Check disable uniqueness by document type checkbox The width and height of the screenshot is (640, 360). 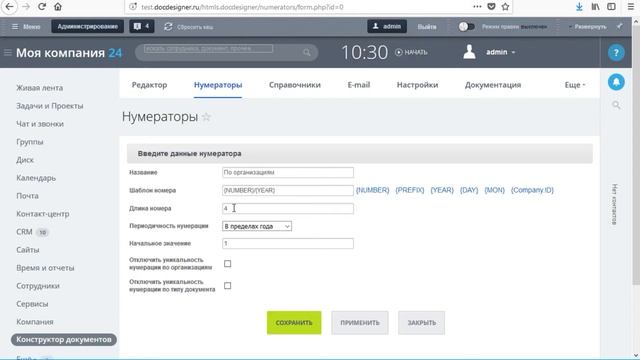(x=227, y=286)
